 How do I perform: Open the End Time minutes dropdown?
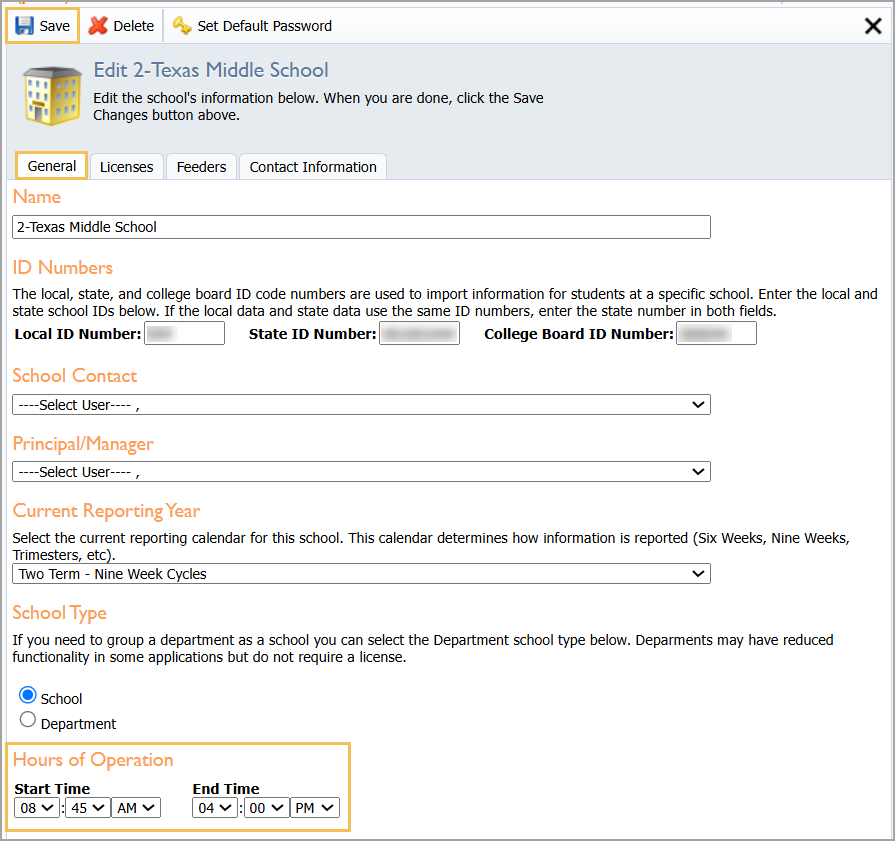pos(265,808)
